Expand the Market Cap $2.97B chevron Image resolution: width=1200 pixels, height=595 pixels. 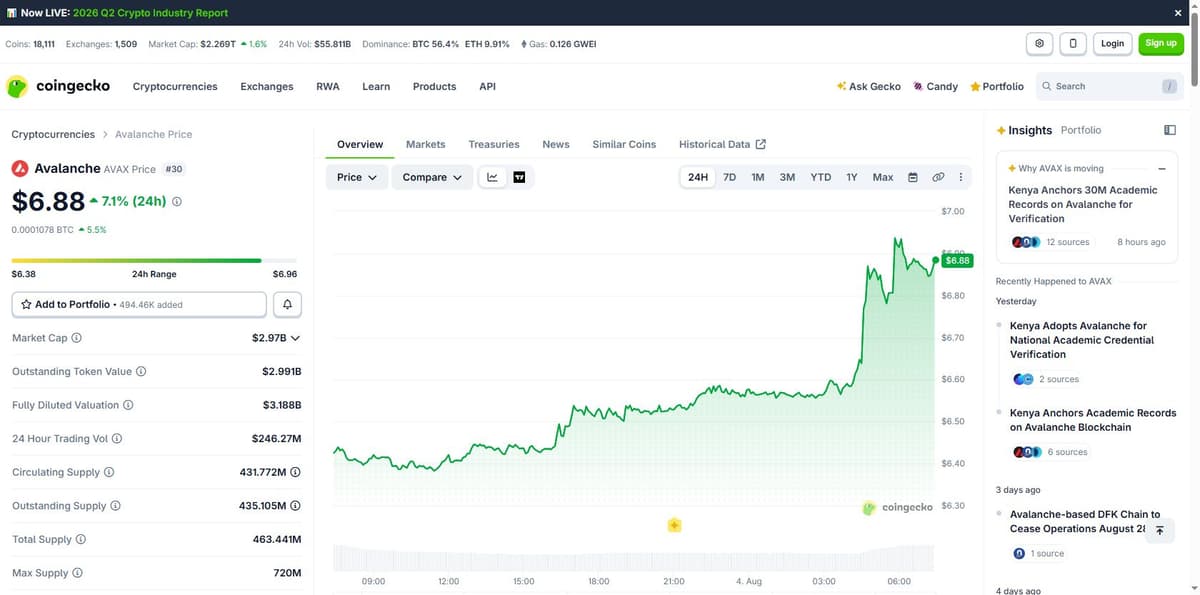[x=295, y=338]
